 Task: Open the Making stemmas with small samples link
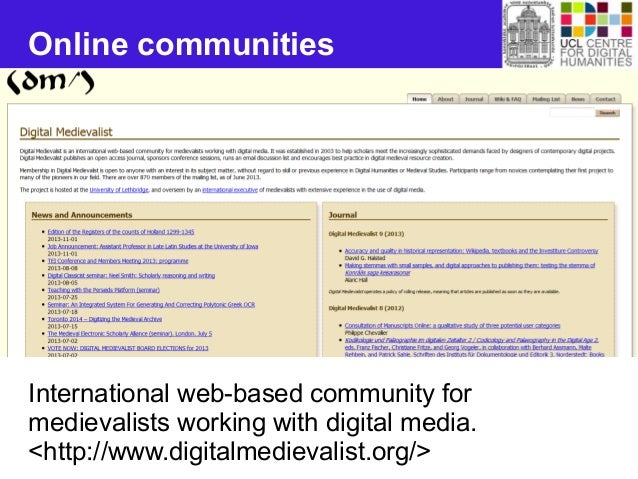[x=470, y=269]
